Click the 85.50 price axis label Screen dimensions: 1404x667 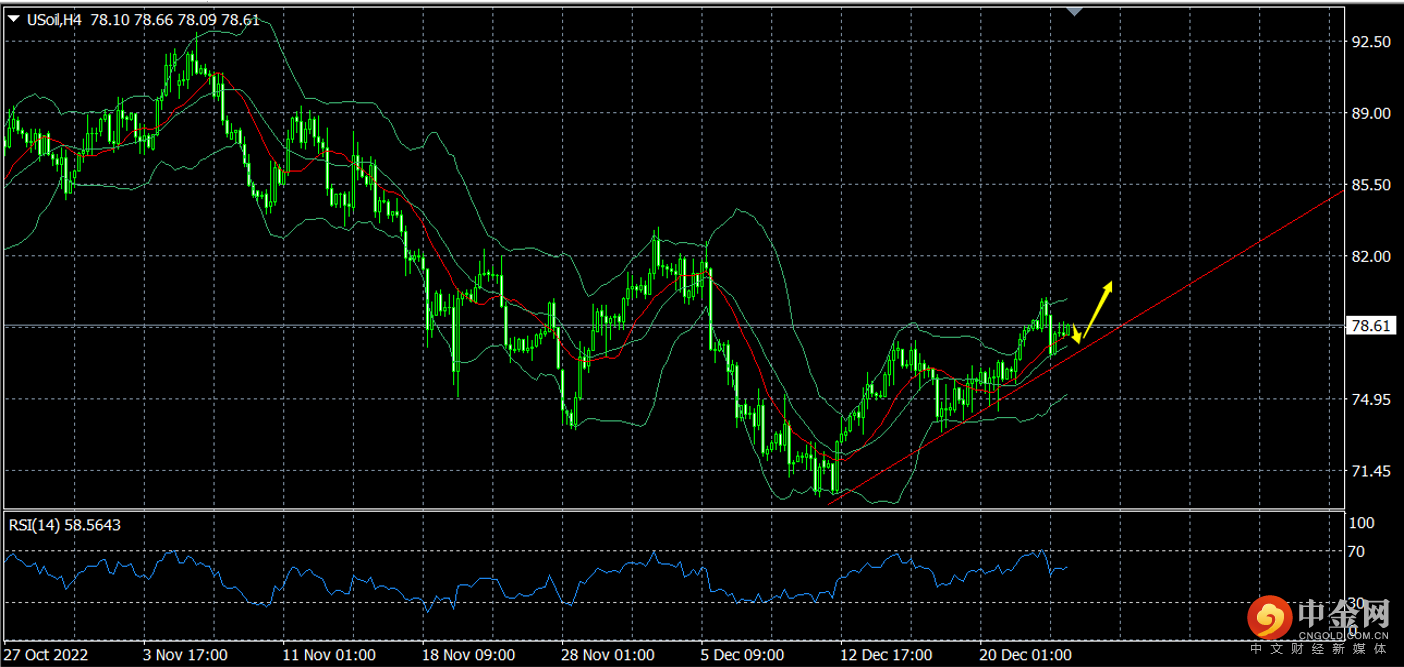(x=1370, y=185)
